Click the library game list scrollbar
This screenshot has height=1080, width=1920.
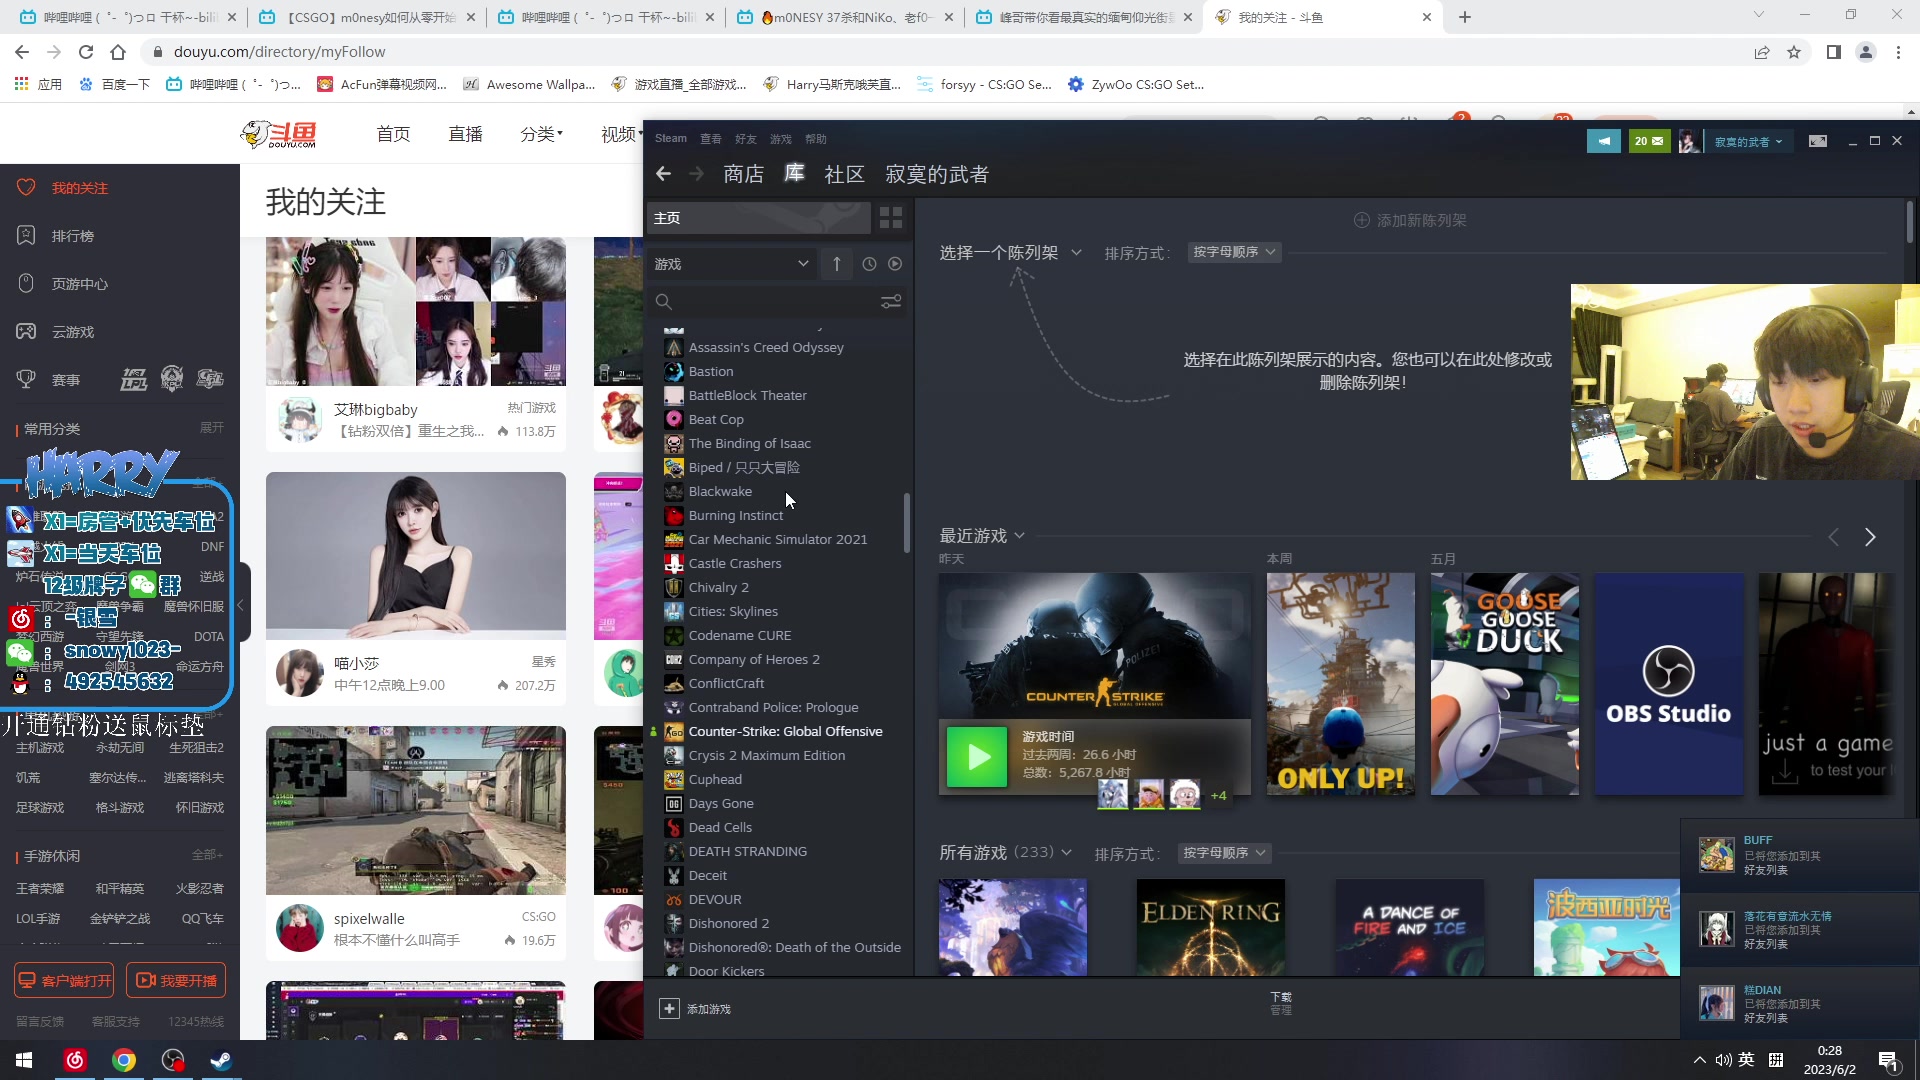[907, 522]
